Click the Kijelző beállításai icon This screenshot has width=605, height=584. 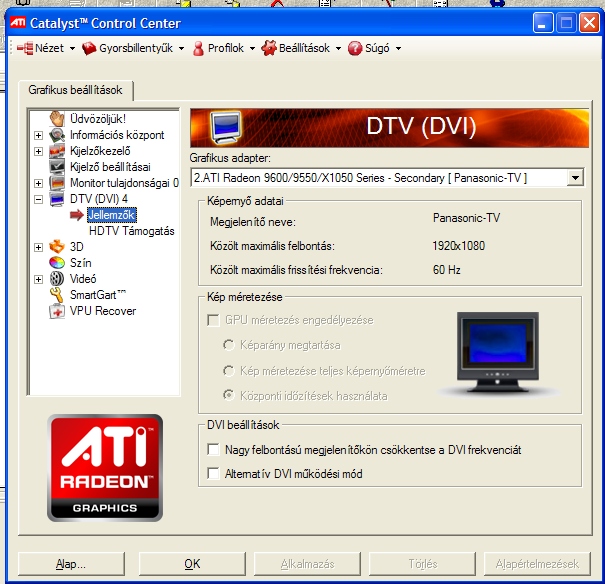pos(57,167)
